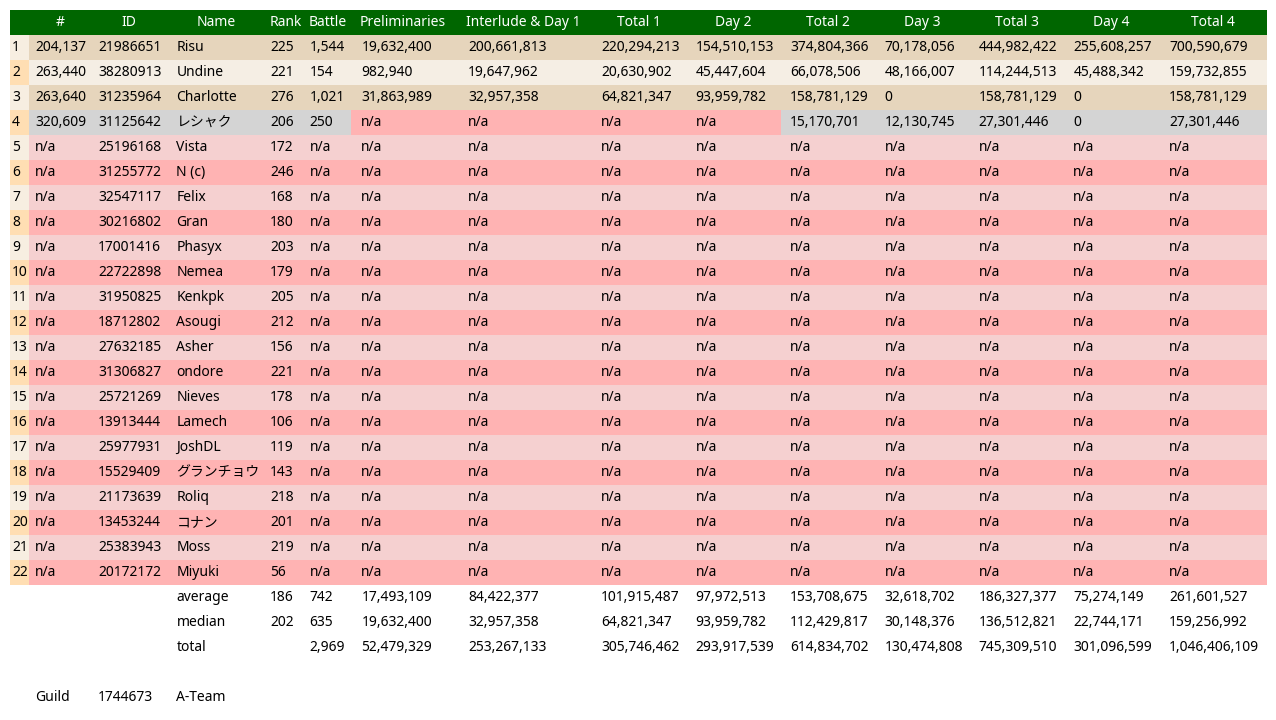Select the name cell Miyuki
Viewport: 1276px width, 720px height.
[x=198, y=572]
